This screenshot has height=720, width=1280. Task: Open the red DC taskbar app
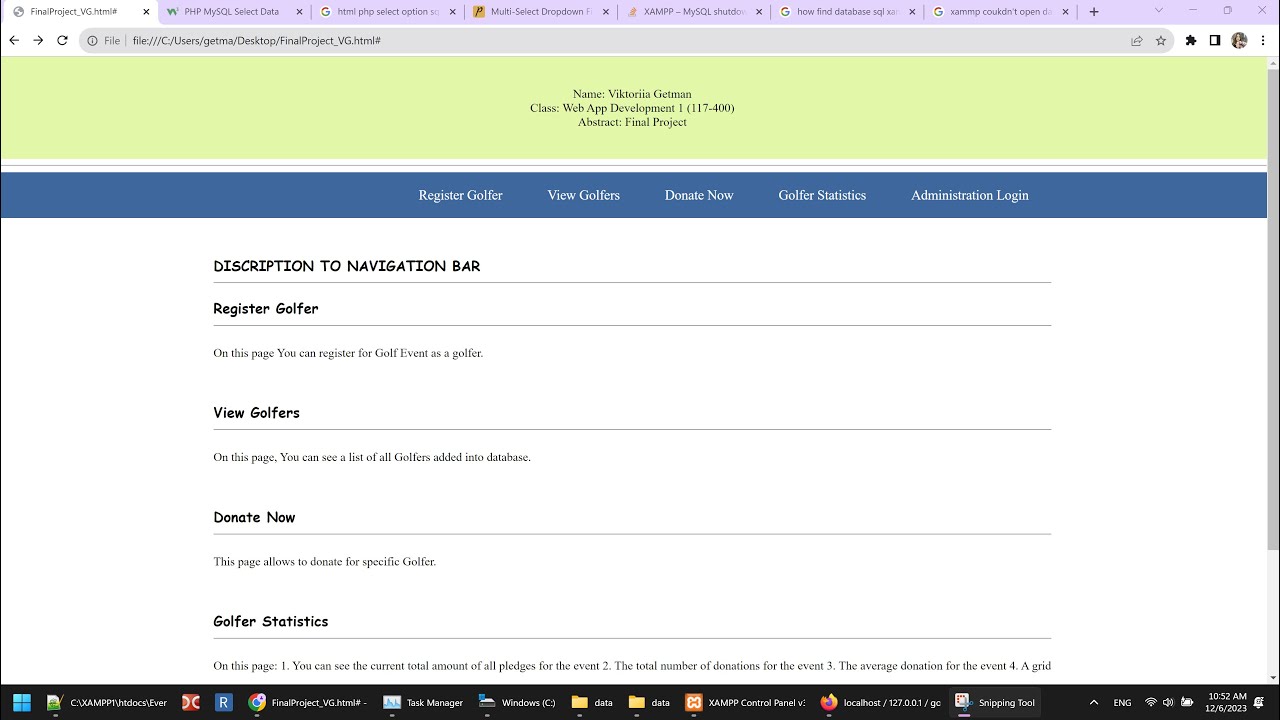tap(190, 702)
